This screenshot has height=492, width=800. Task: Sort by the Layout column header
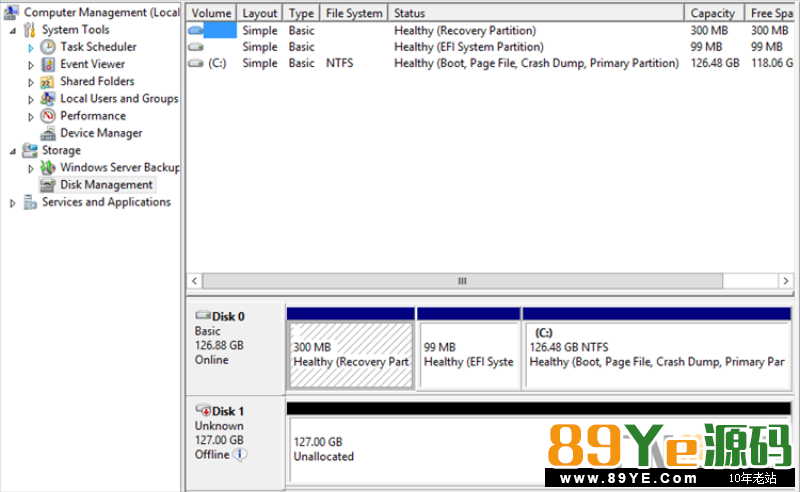pos(260,13)
